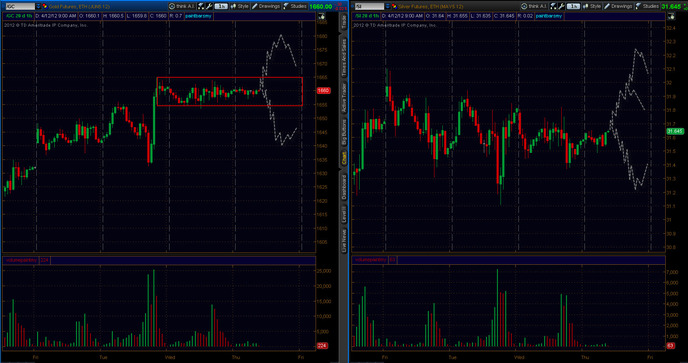Click the flask icon on silver chart toolbar
Screen dimensions: 688x363
pos(553,6)
